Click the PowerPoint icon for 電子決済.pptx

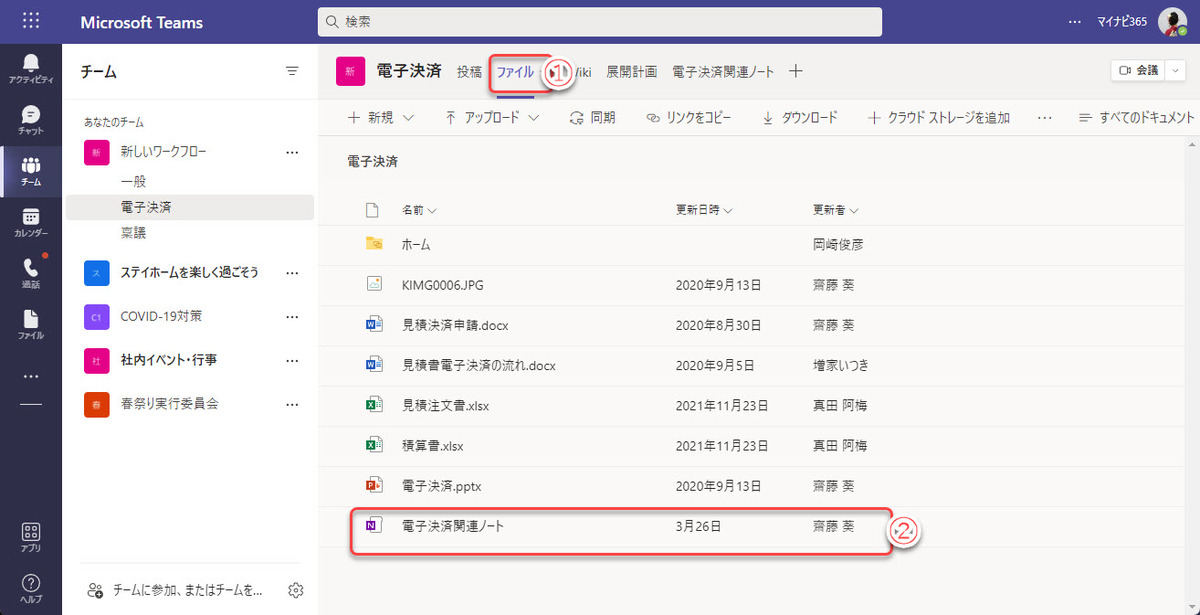tap(374, 485)
